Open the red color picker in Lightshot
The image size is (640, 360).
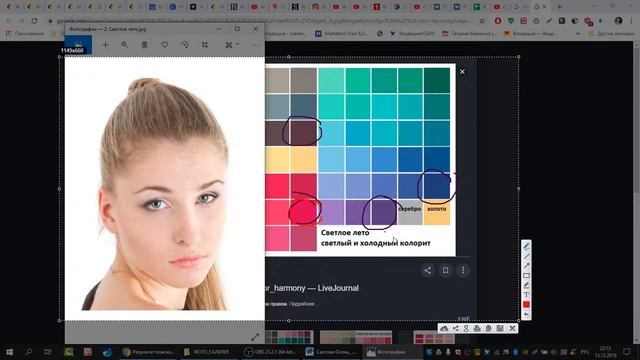pyautogui.click(x=526, y=304)
